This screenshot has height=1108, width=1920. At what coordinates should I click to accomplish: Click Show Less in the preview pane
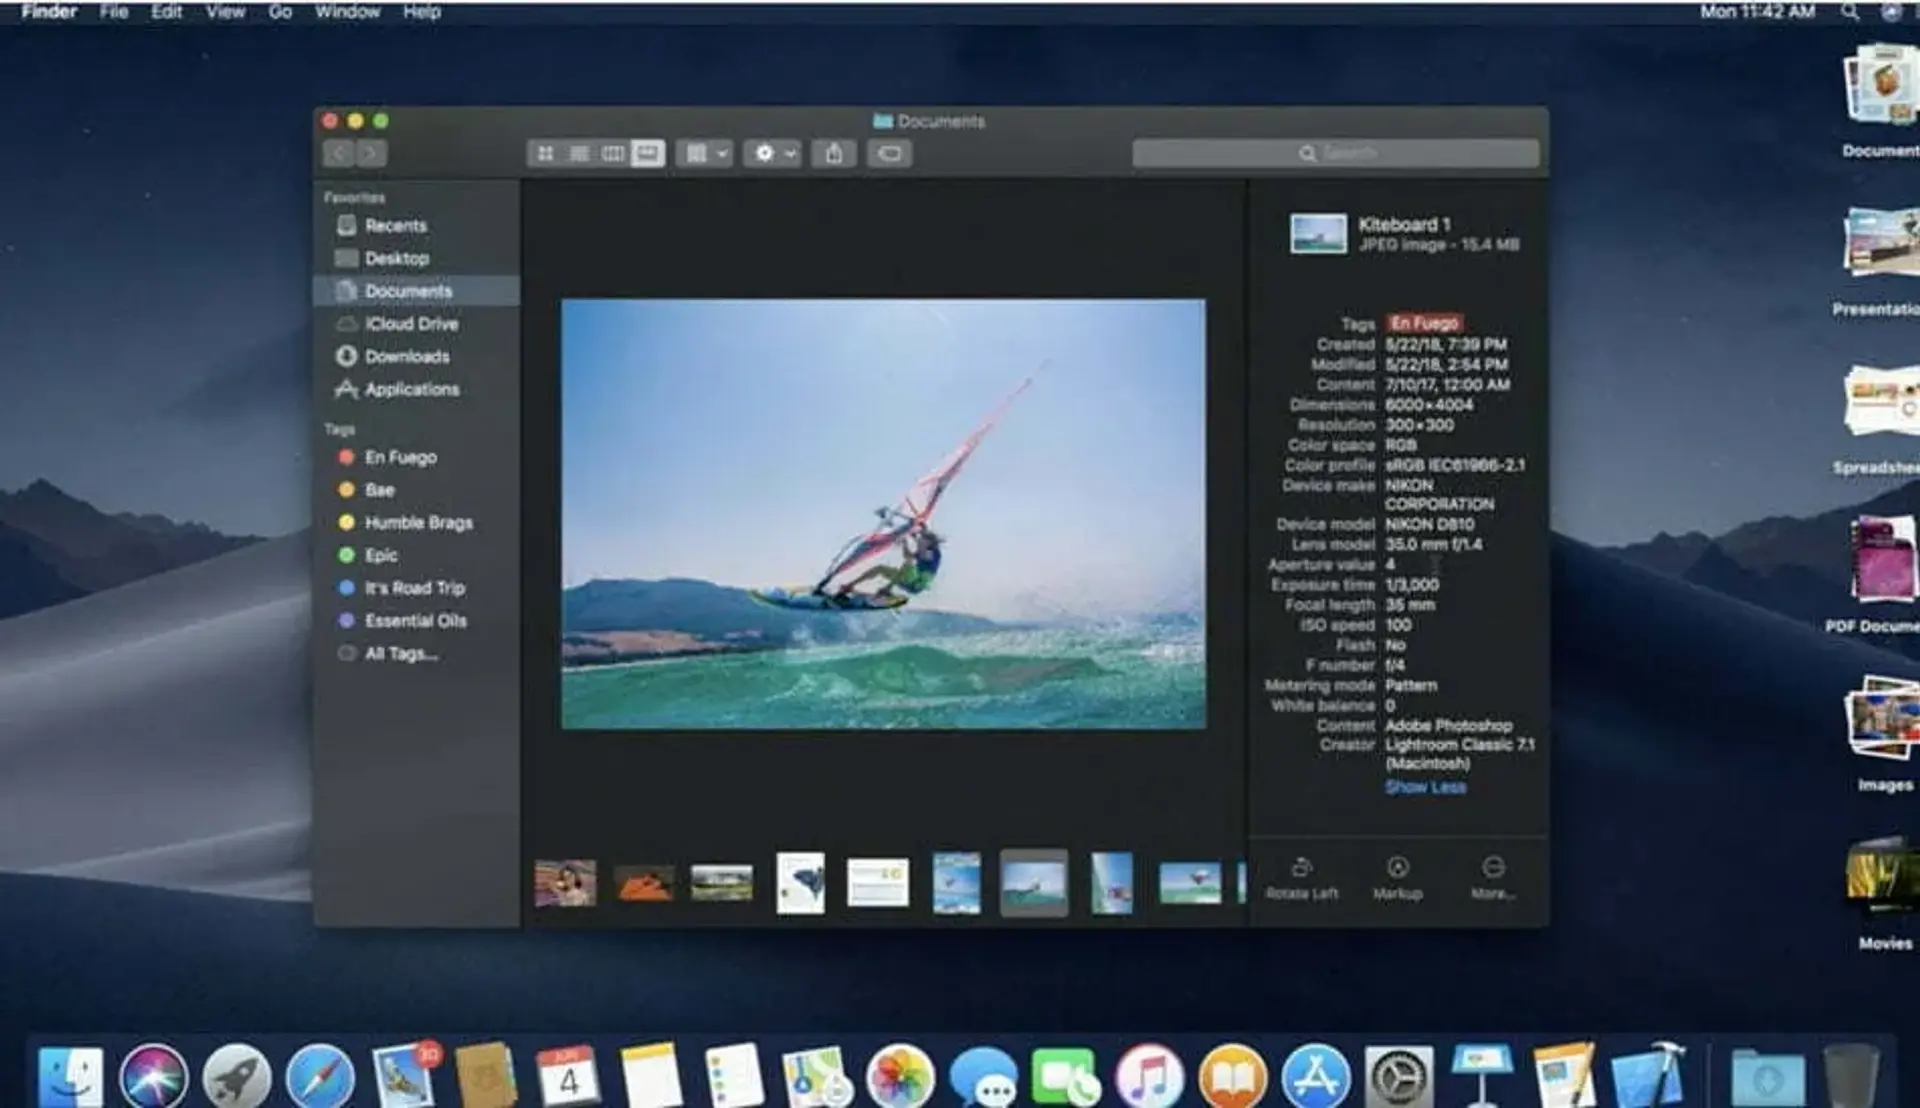[x=1425, y=787]
